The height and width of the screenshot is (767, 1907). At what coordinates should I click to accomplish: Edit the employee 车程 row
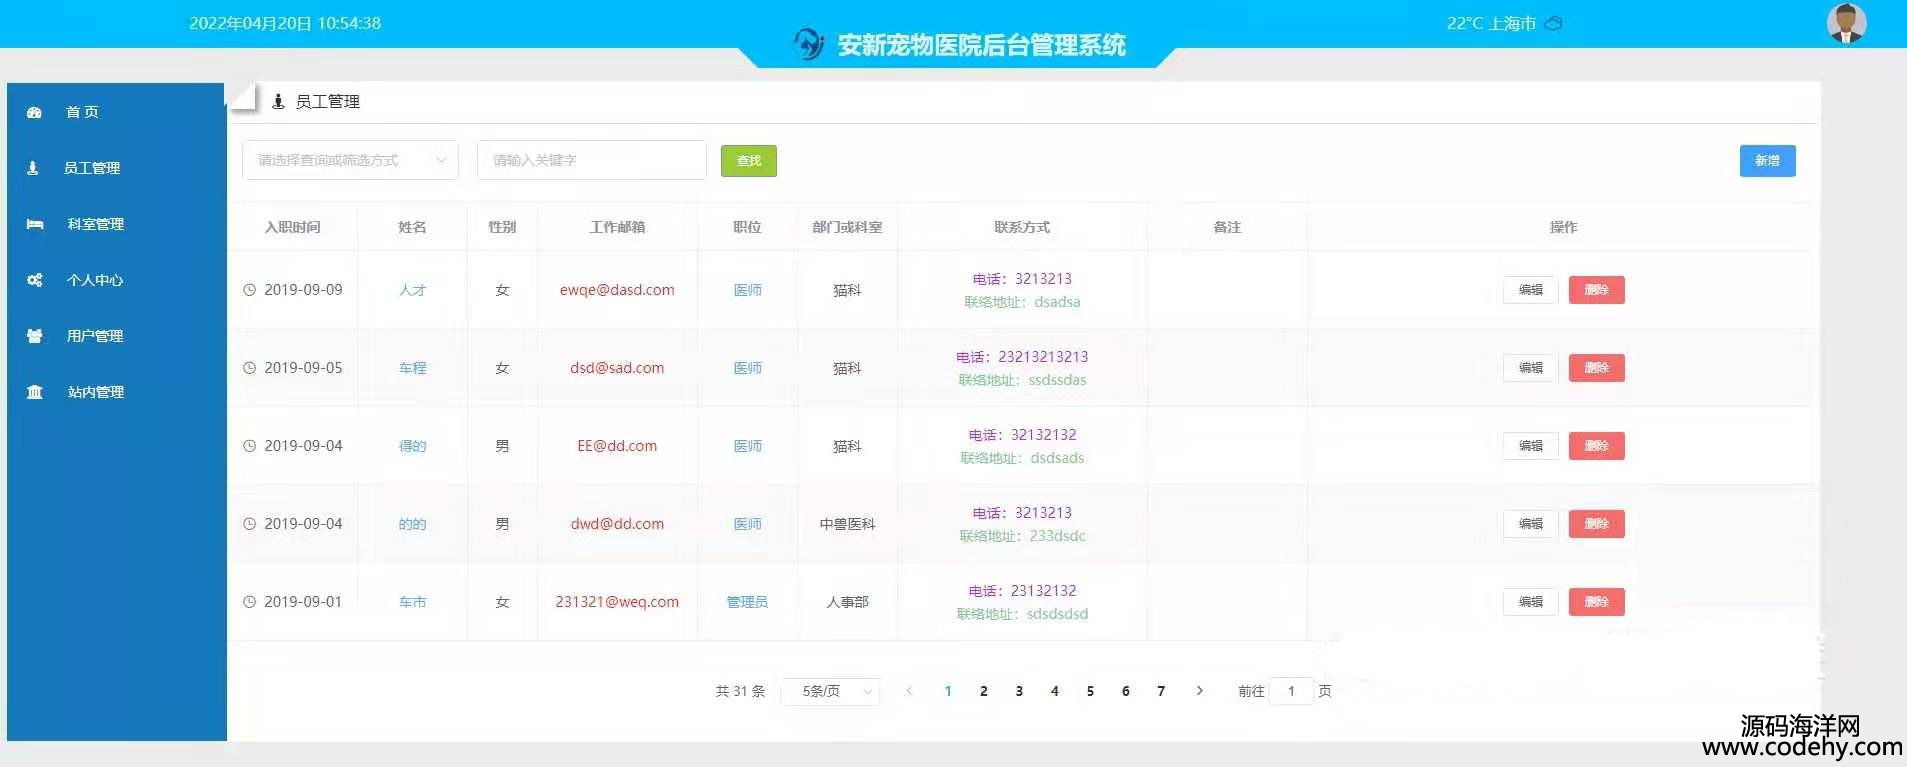1530,368
